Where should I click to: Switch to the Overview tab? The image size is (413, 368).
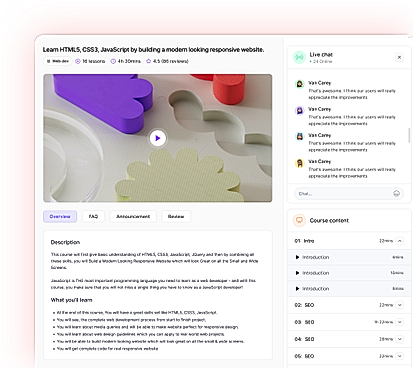(x=60, y=216)
